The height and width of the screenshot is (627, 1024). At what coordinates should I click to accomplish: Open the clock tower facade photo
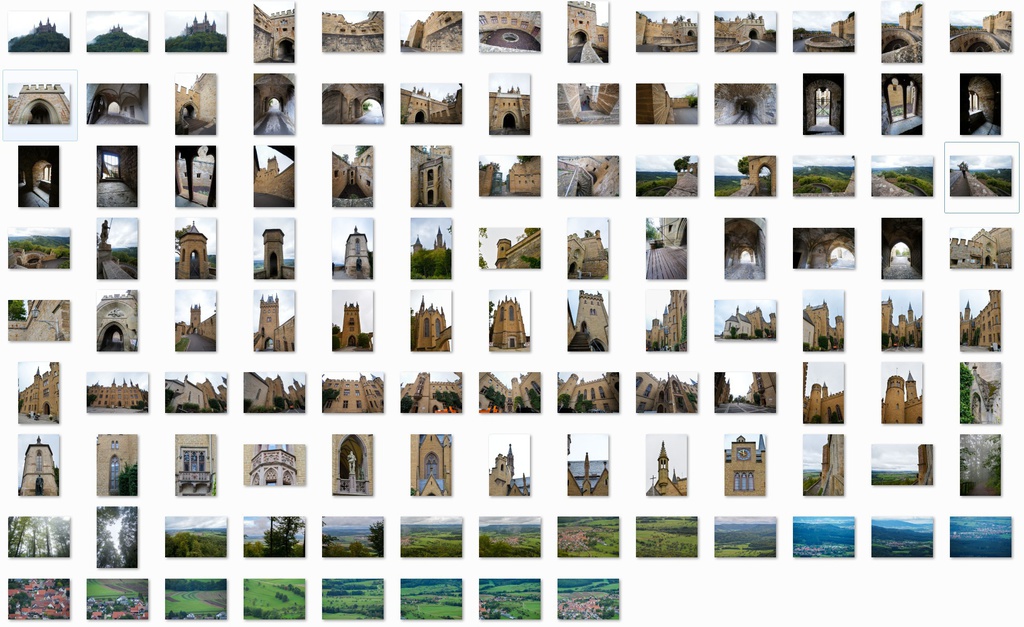pos(744,465)
